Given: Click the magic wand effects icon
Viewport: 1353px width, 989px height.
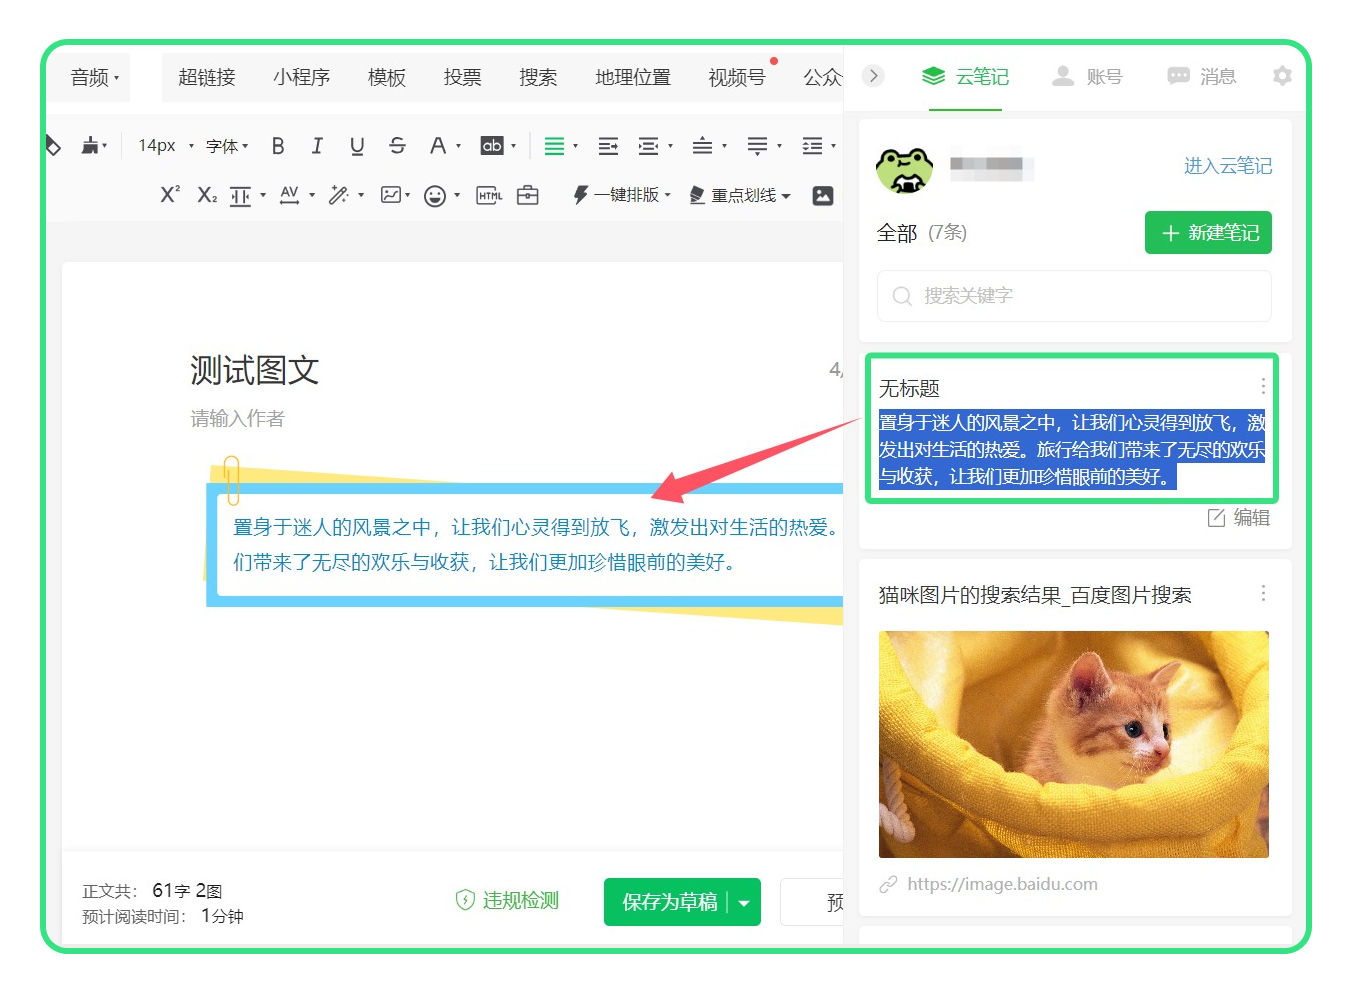Looking at the screenshot, I should pos(338,195).
